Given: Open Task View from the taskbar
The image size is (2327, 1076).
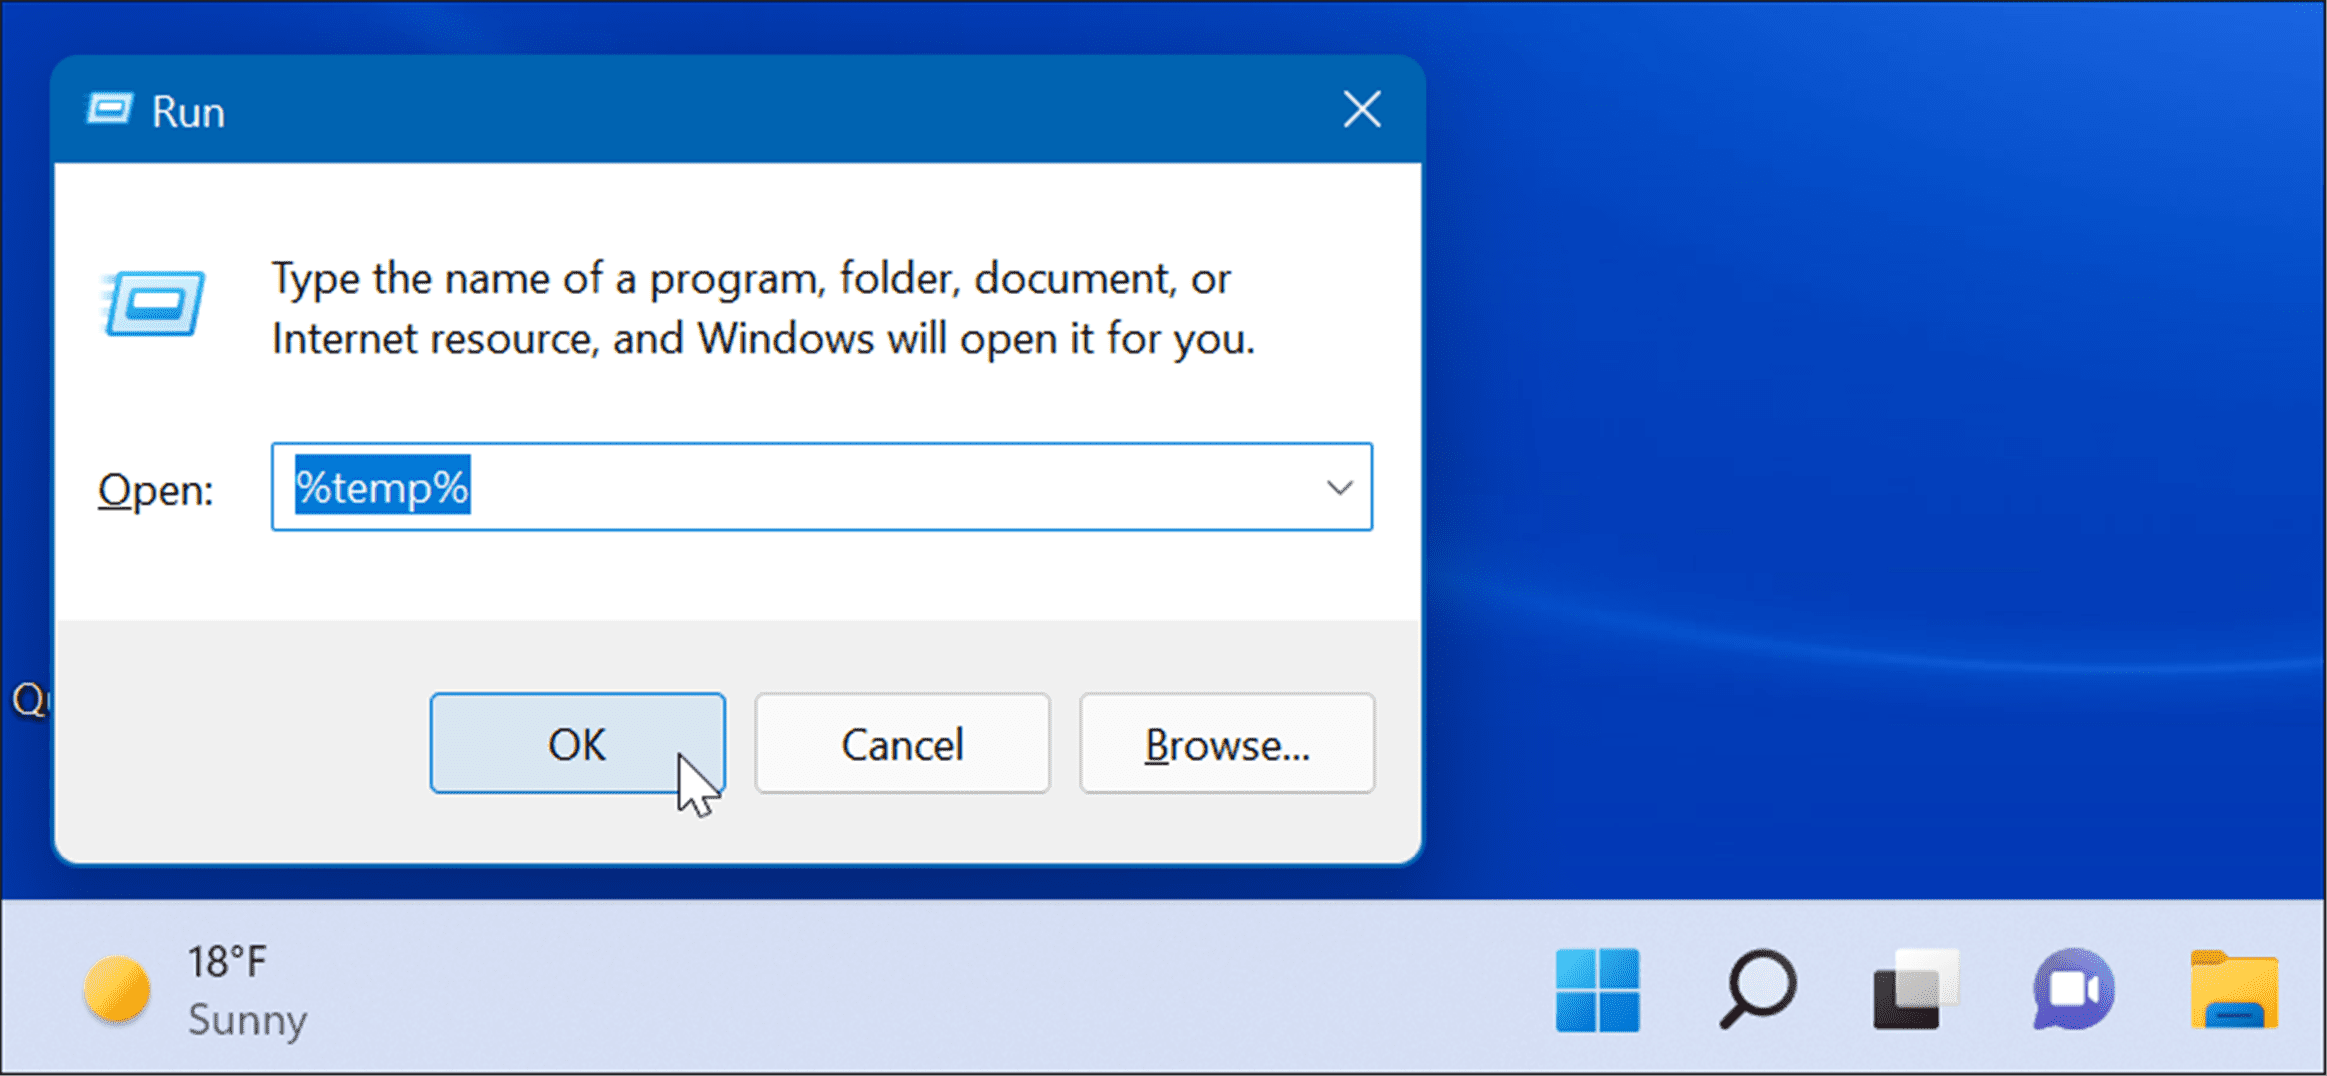Looking at the screenshot, I should point(1914,990).
